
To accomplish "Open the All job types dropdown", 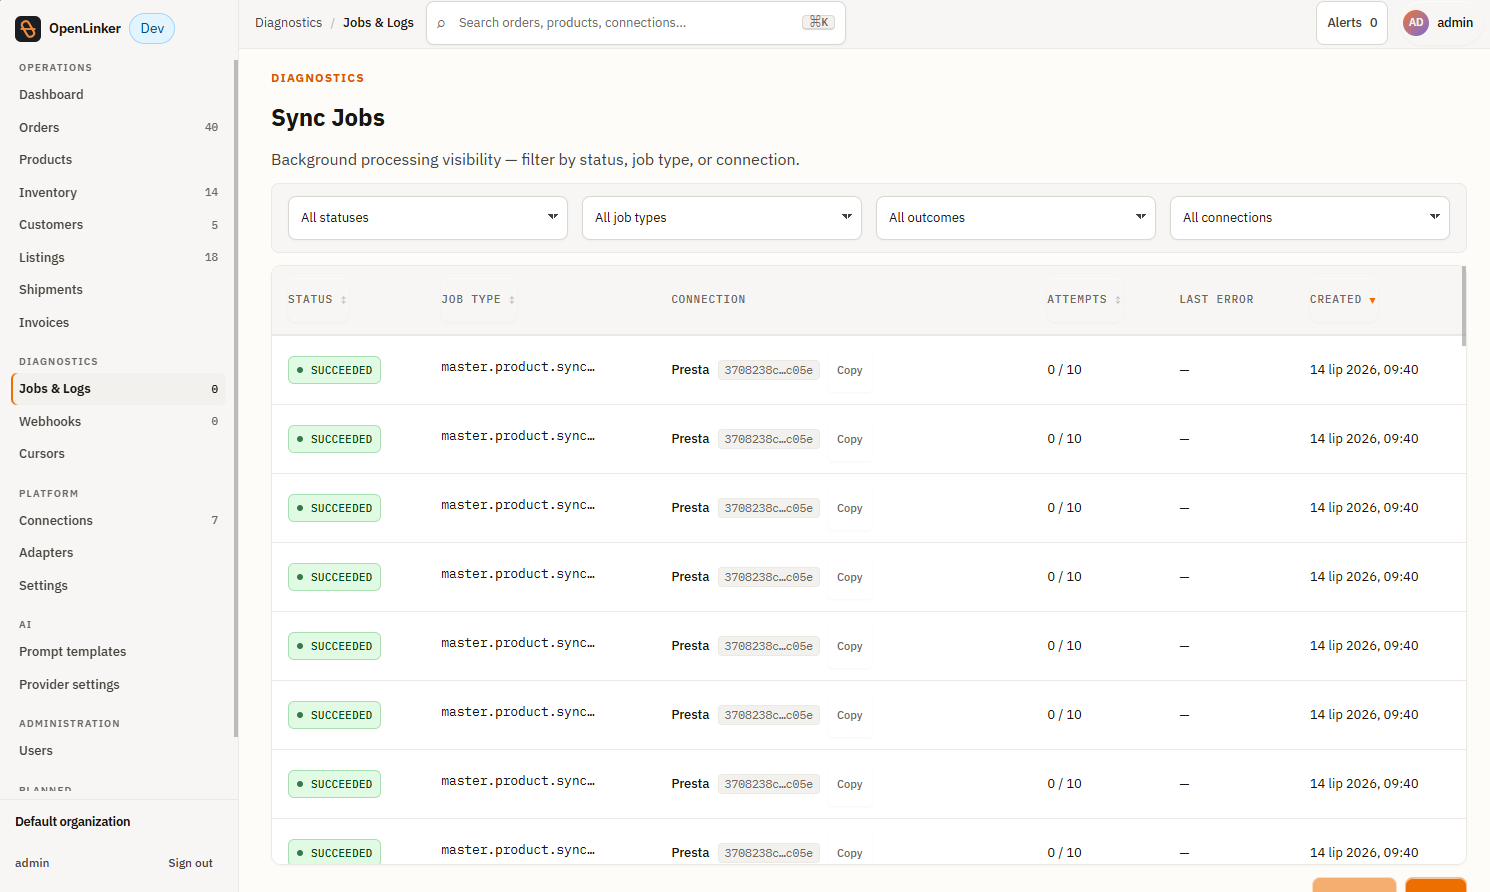I will [x=722, y=218].
